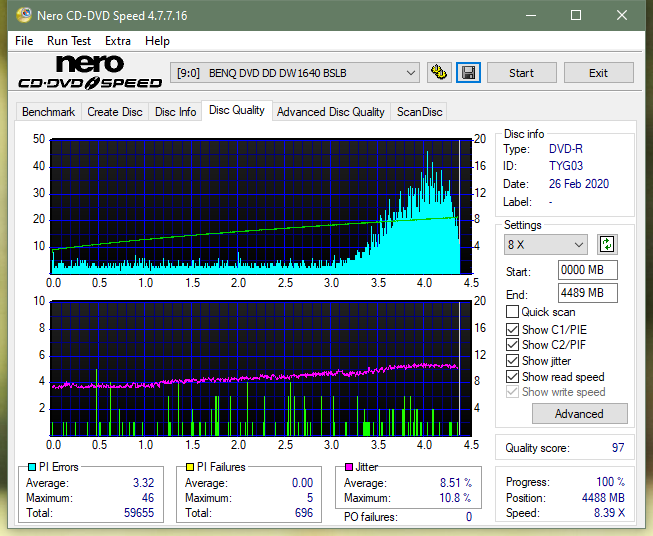653x536 pixels.
Task: Maximize the Nero CD-DVD Speed window
Action: coord(576,15)
